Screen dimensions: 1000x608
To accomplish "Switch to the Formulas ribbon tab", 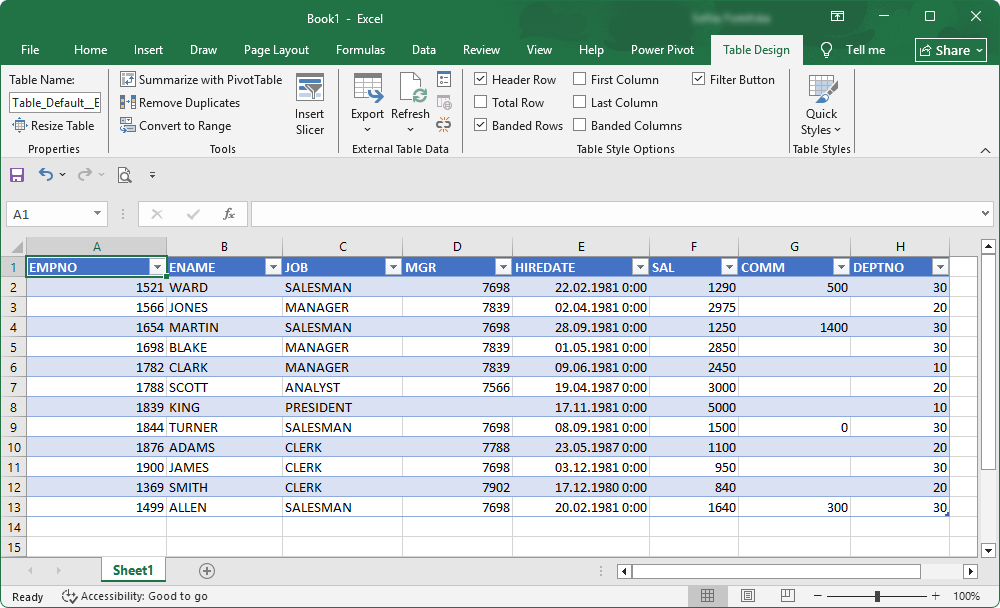I will tap(360, 49).
